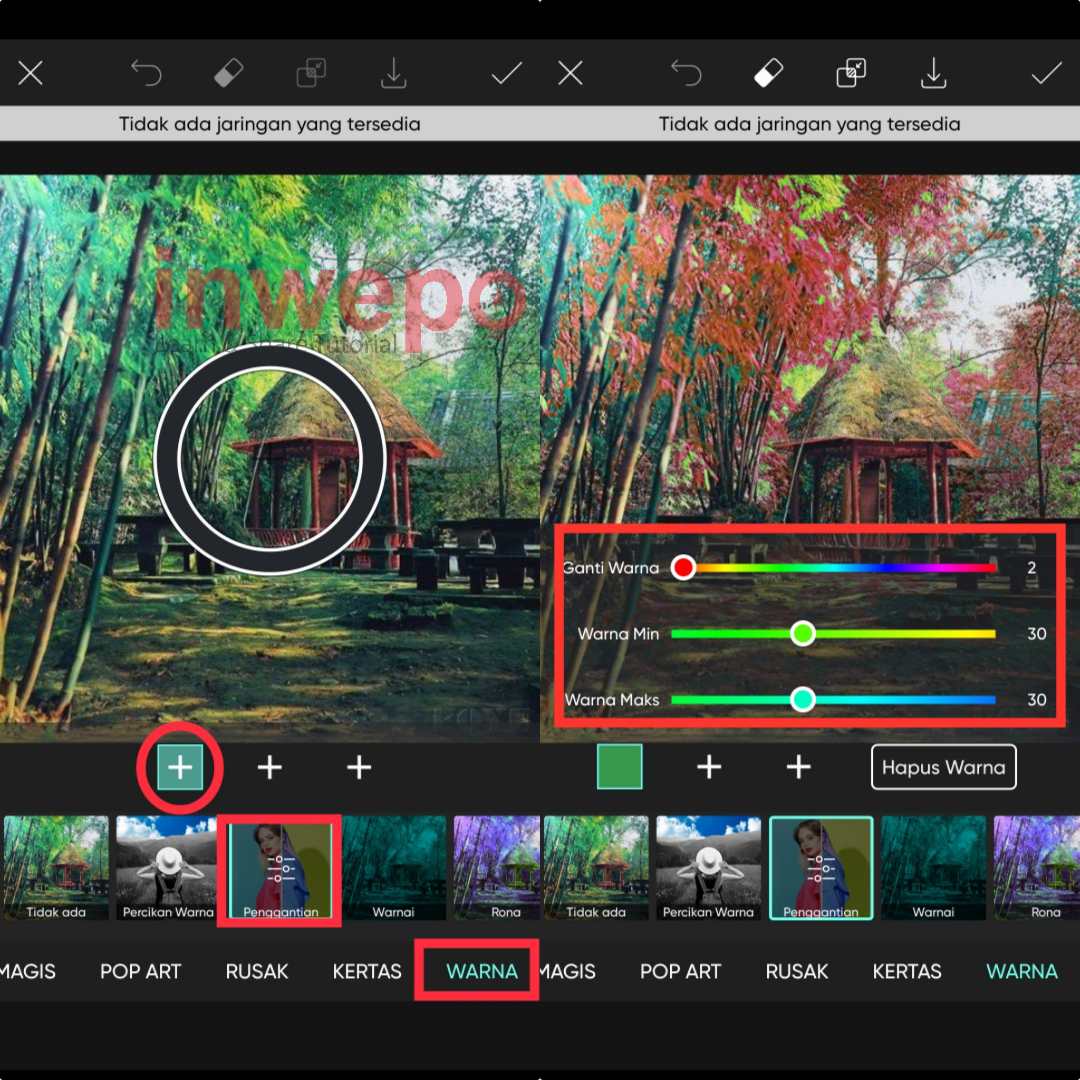This screenshot has width=1080, height=1080.
Task: Adjust the Ganti Warna slider handle
Action: tap(683, 567)
